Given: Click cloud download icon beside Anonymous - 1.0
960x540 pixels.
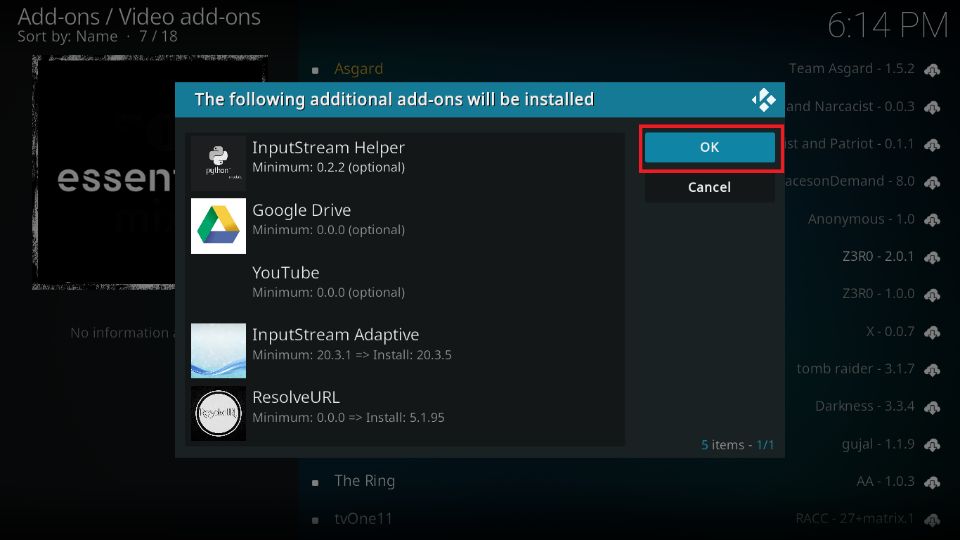Looking at the screenshot, I should (x=932, y=220).
